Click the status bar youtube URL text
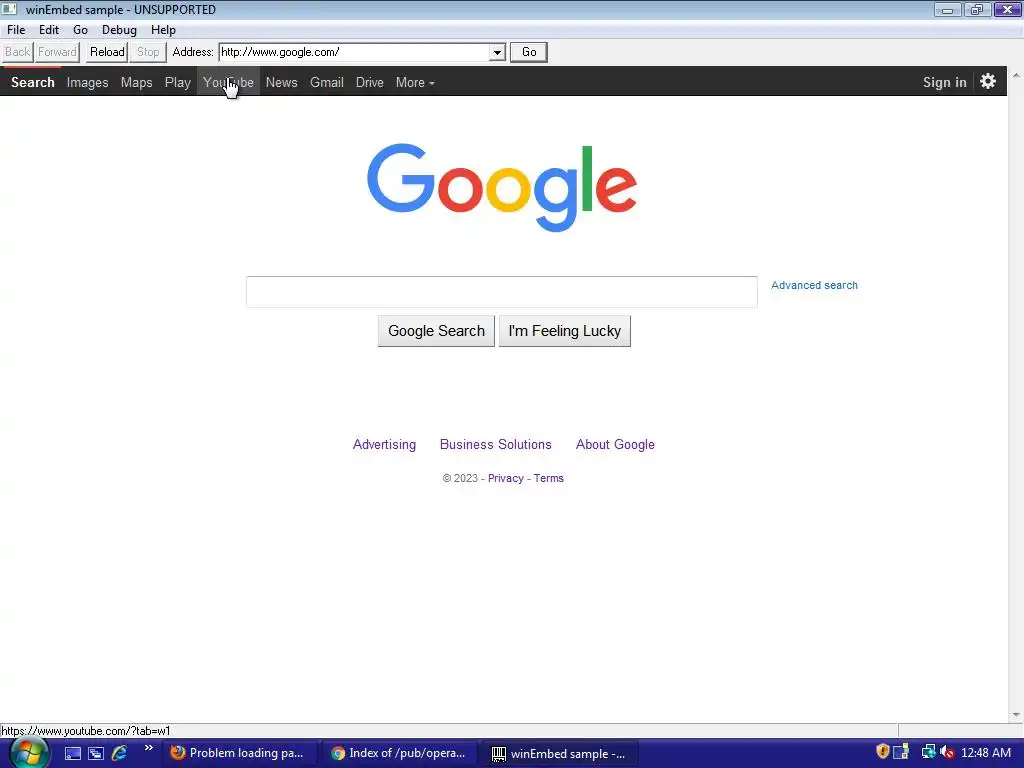Viewport: 1024px width, 768px height. pyautogui.click(x=86, y=731)
